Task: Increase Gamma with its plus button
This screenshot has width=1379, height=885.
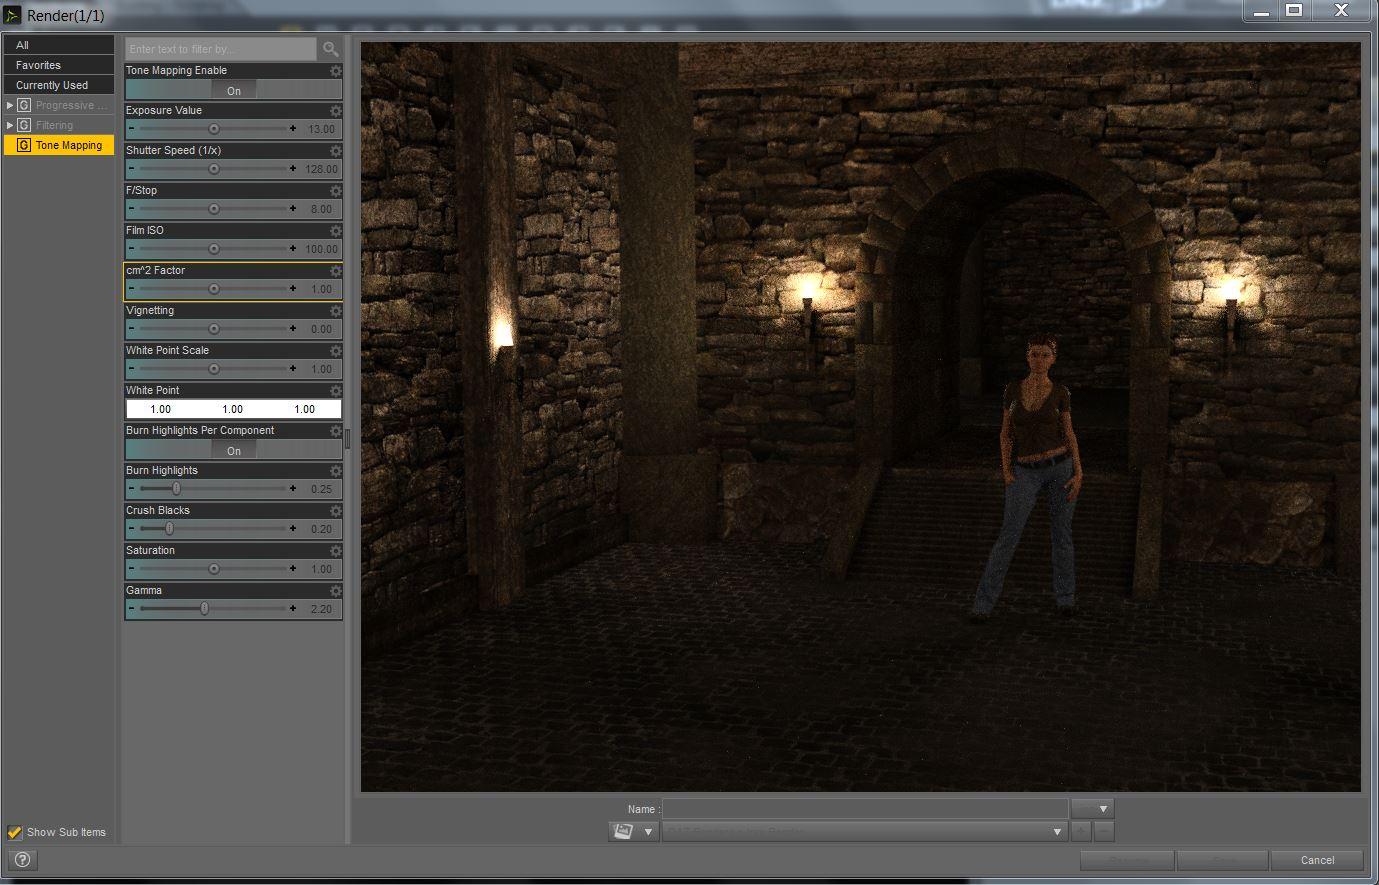Action: point(293,609)
